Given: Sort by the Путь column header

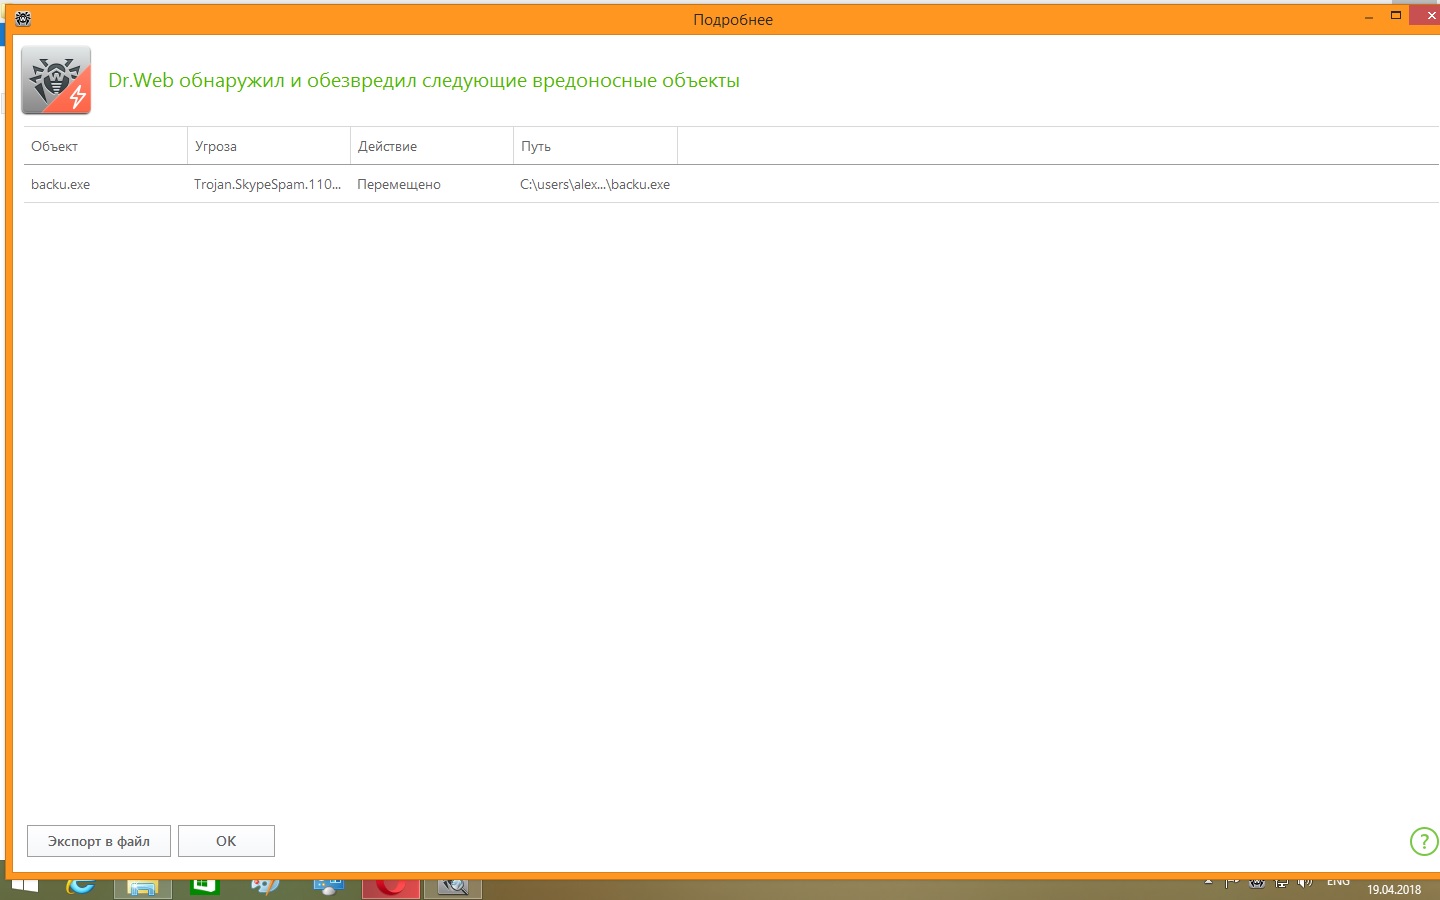Looking at the screenshot, I should click(x=595, y=146).
